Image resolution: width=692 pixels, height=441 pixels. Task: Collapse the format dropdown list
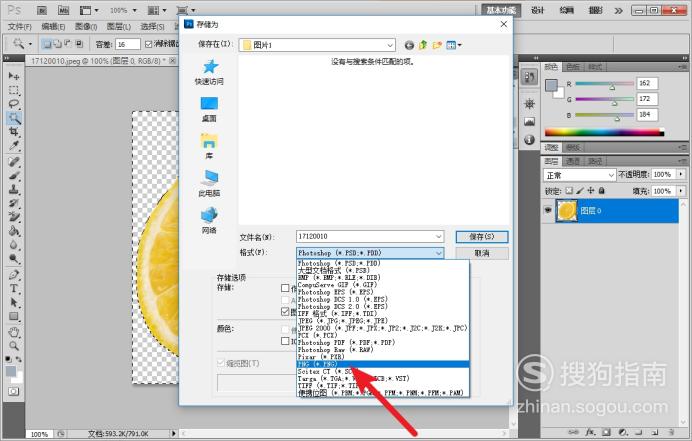click(x=439, y=253)
